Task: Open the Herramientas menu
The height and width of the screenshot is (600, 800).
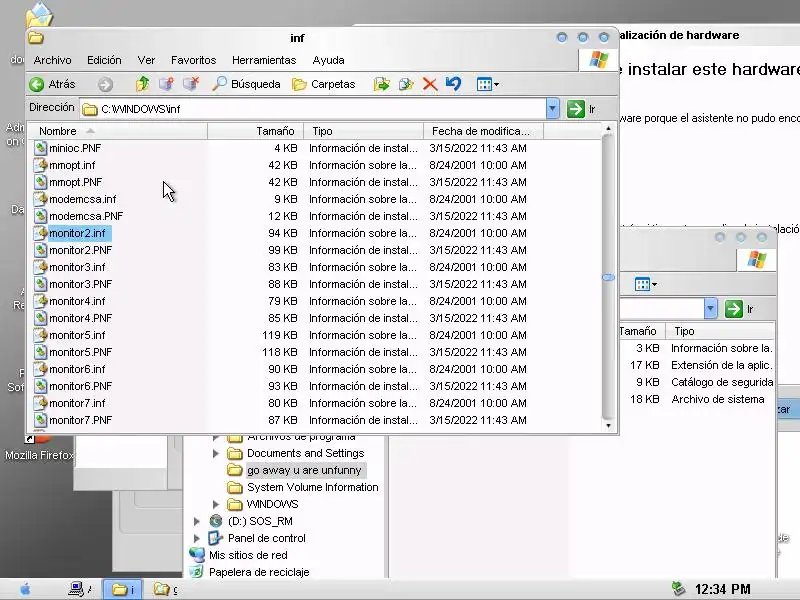Action: pyautogui.click(x=264, y=60)
